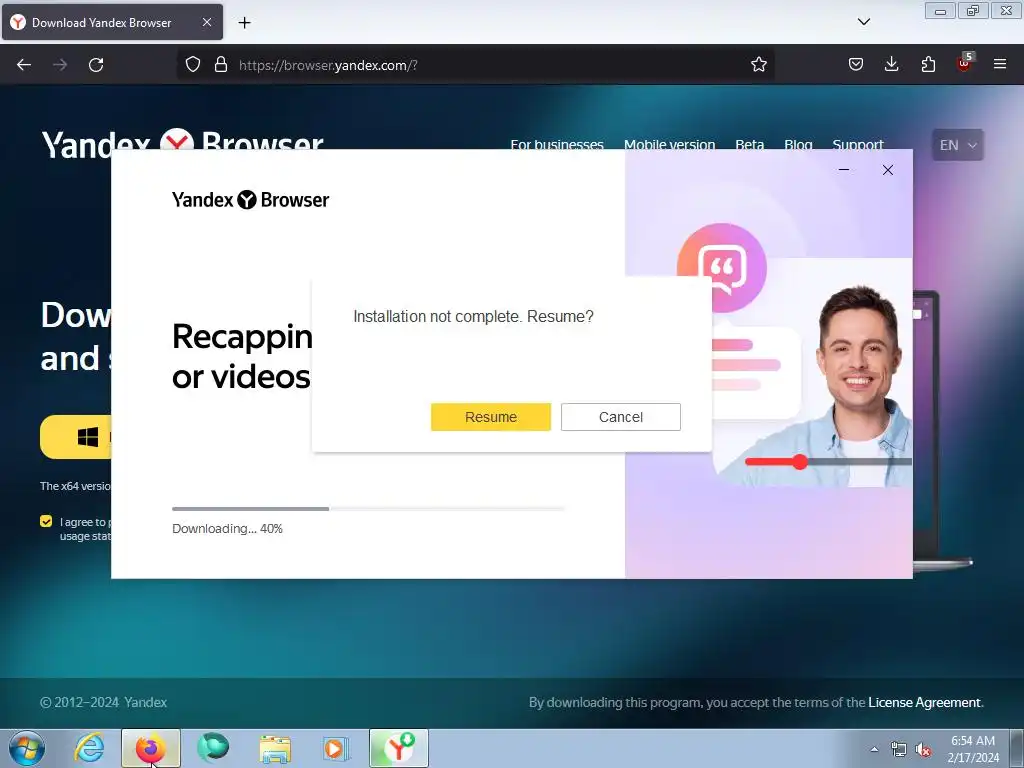Go back using the browser's back arrow
The width and height of the screenshot is (1024, 768).
pos(24,65)
